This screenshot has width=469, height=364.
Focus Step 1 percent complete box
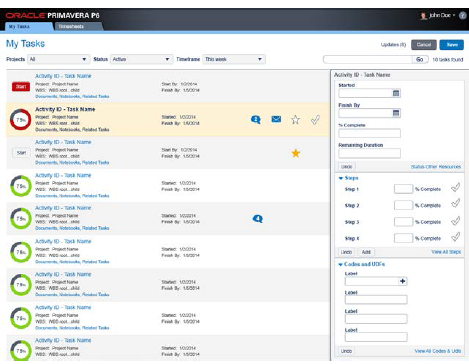click(403, 189)
